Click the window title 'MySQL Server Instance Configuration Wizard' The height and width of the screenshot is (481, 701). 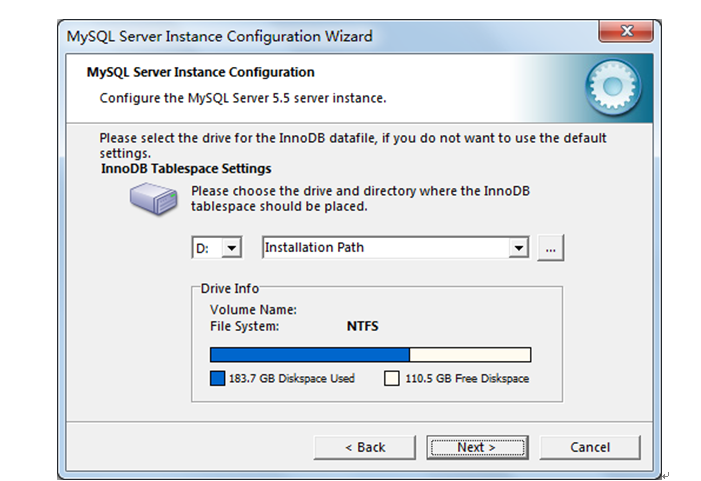[220, 36]
